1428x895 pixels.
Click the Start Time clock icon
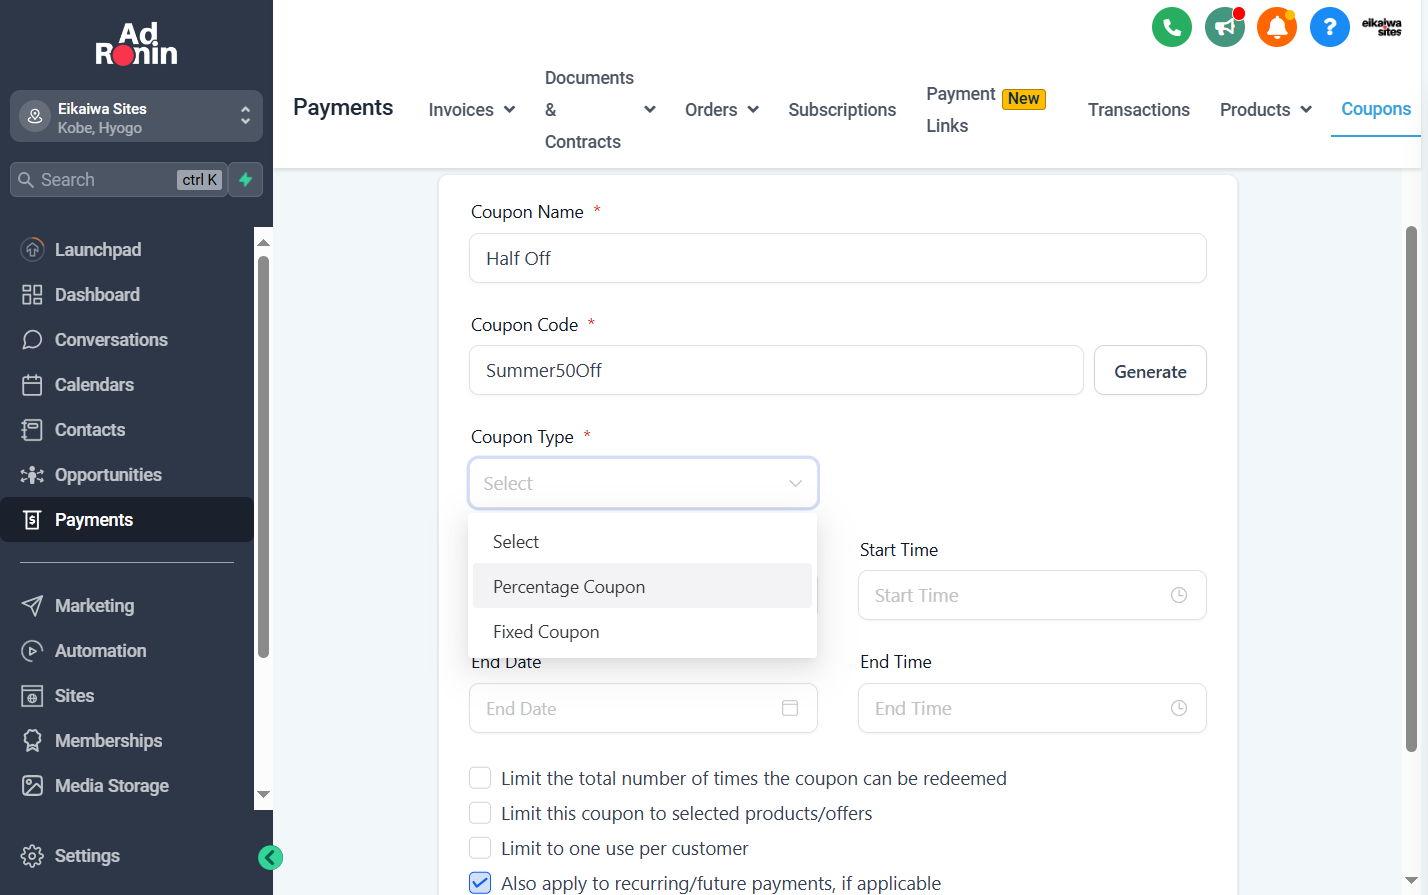(x=1179, y=595)
